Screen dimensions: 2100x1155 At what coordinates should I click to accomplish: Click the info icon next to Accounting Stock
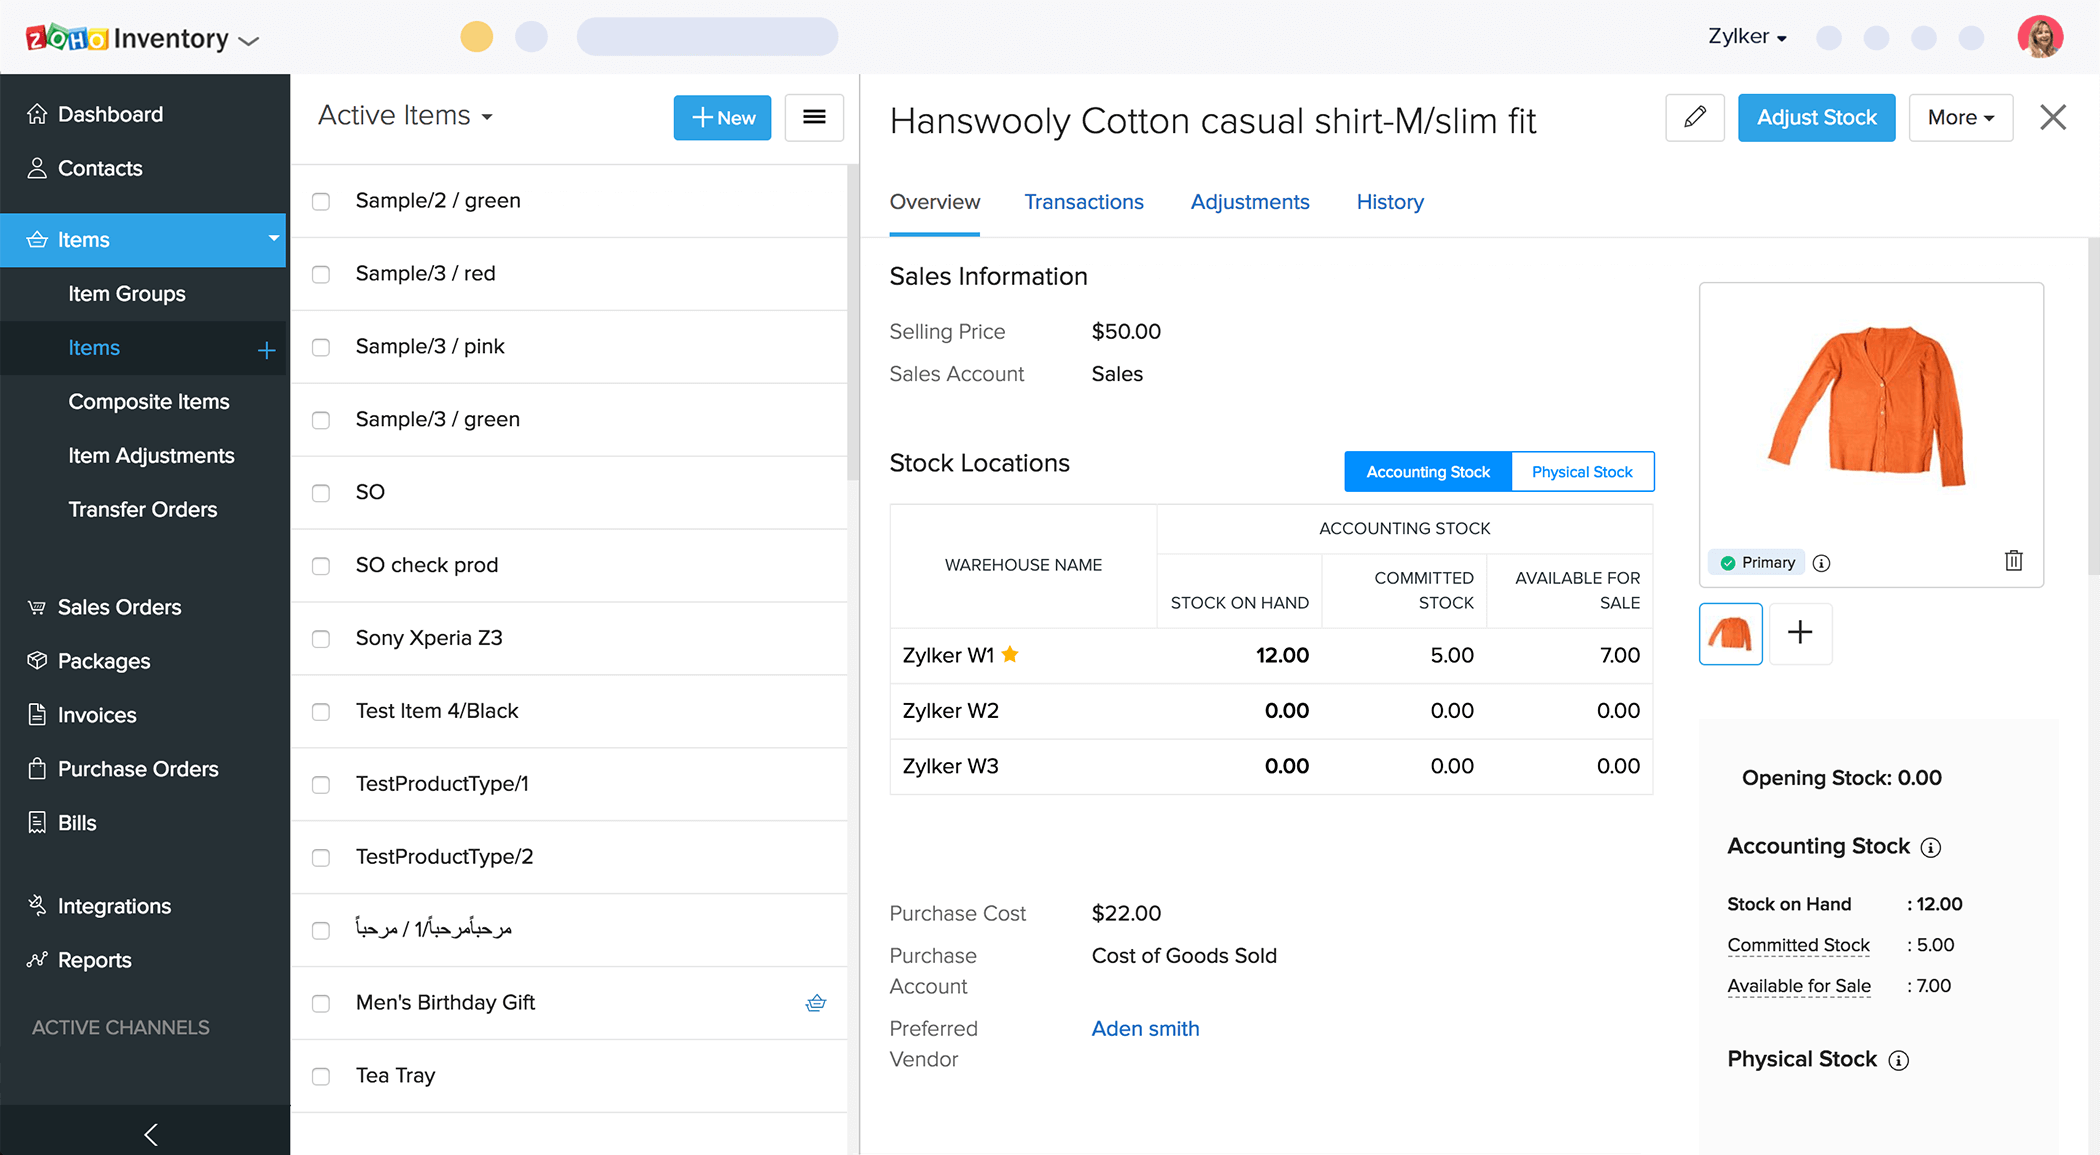tap(1930, 847)
